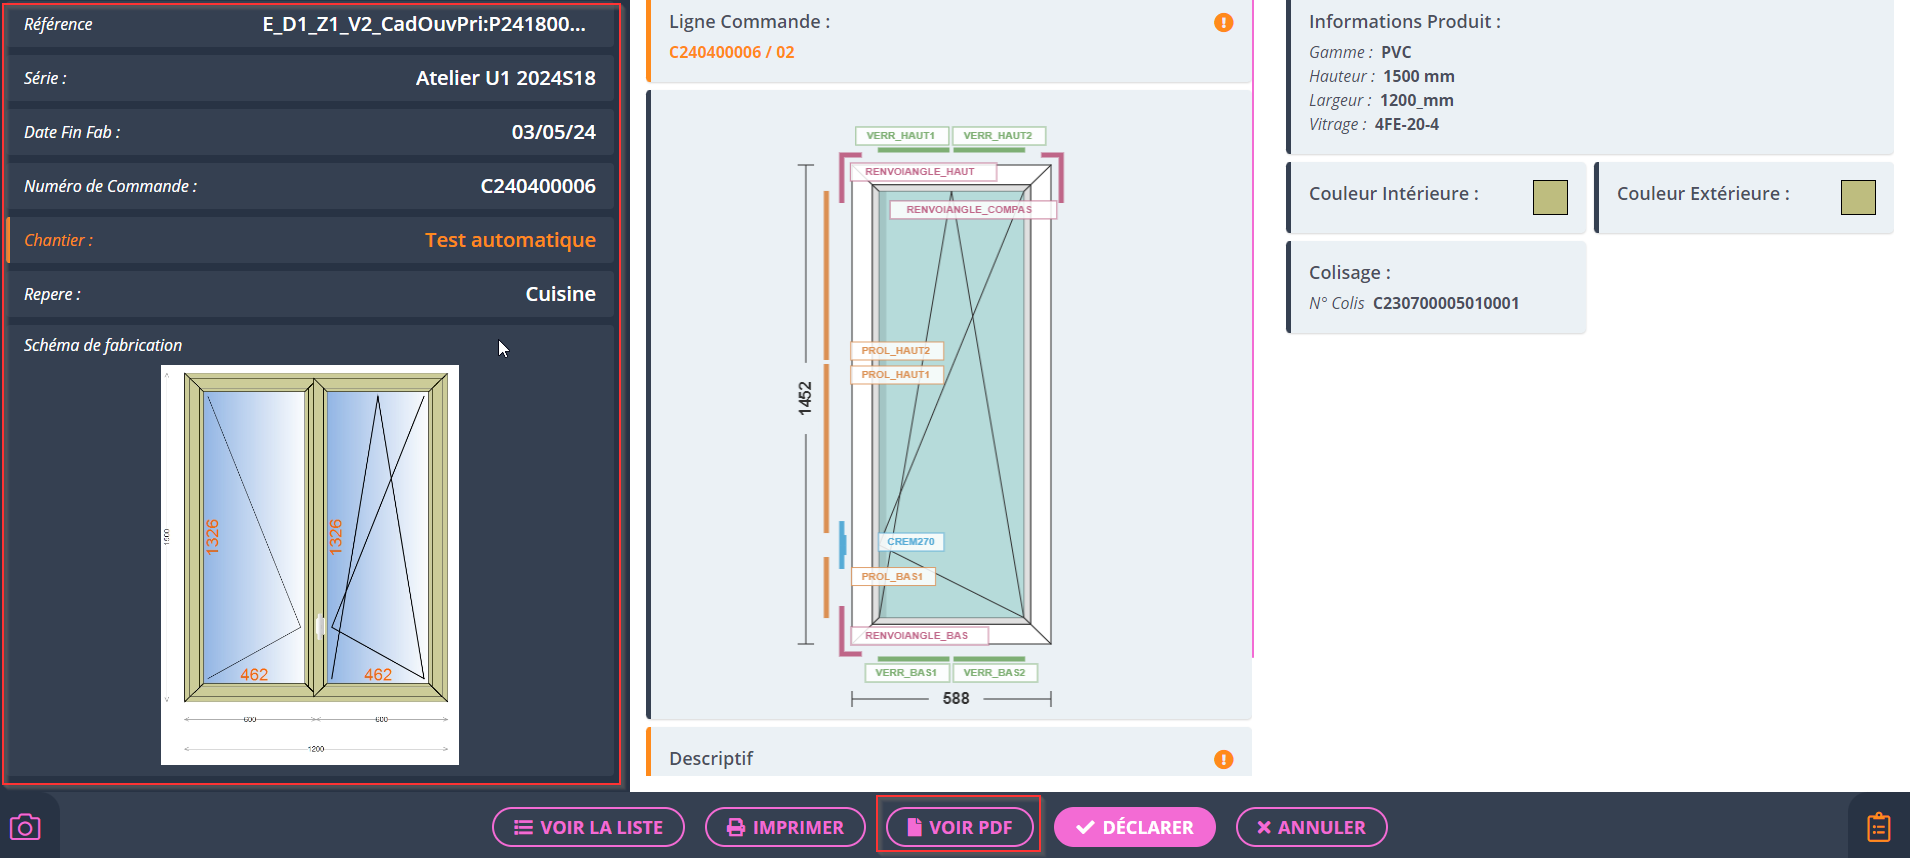Screen dimensions: 1910x858
Task: Select the Chantier row Test automatique
Action: point(310,240)
